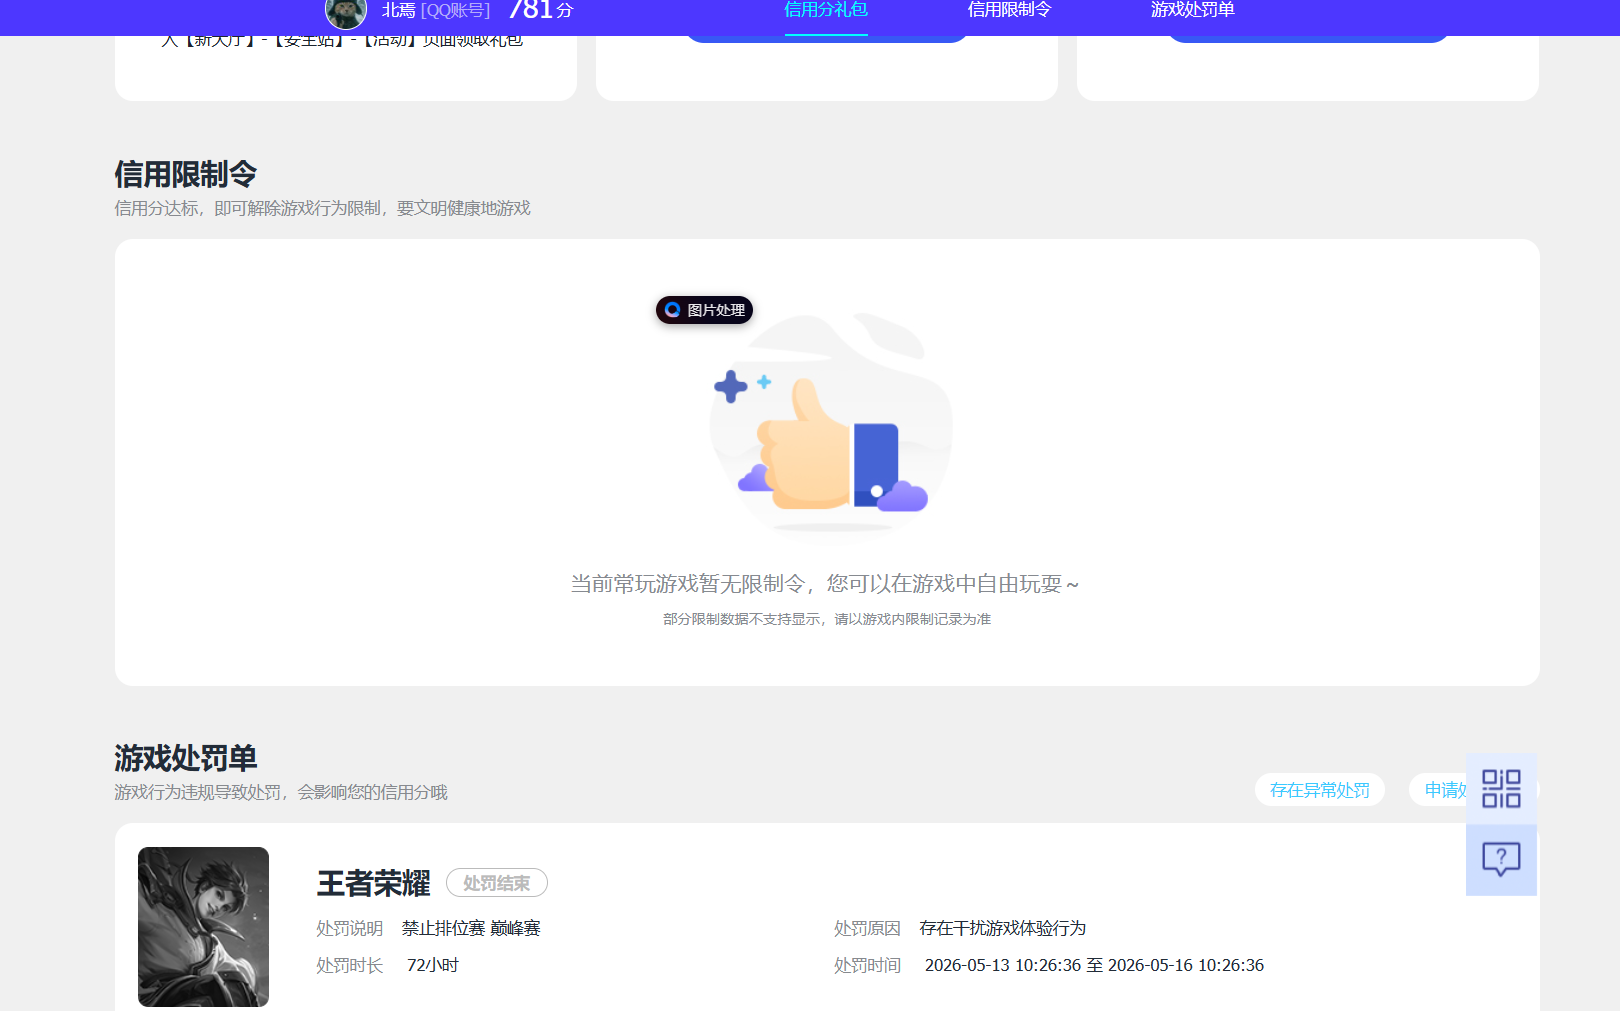Switch to 信用限制令 tab
The image size is (1620, 1011).
1009,10
